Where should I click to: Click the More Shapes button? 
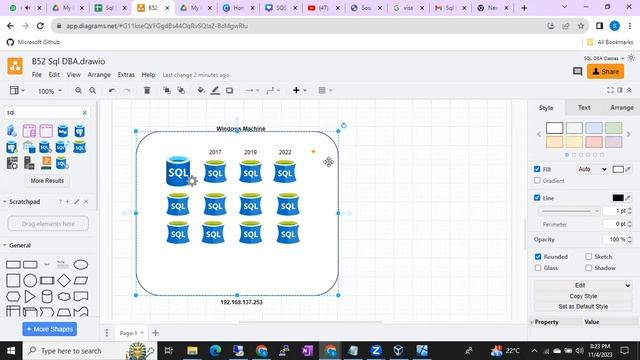49,329
